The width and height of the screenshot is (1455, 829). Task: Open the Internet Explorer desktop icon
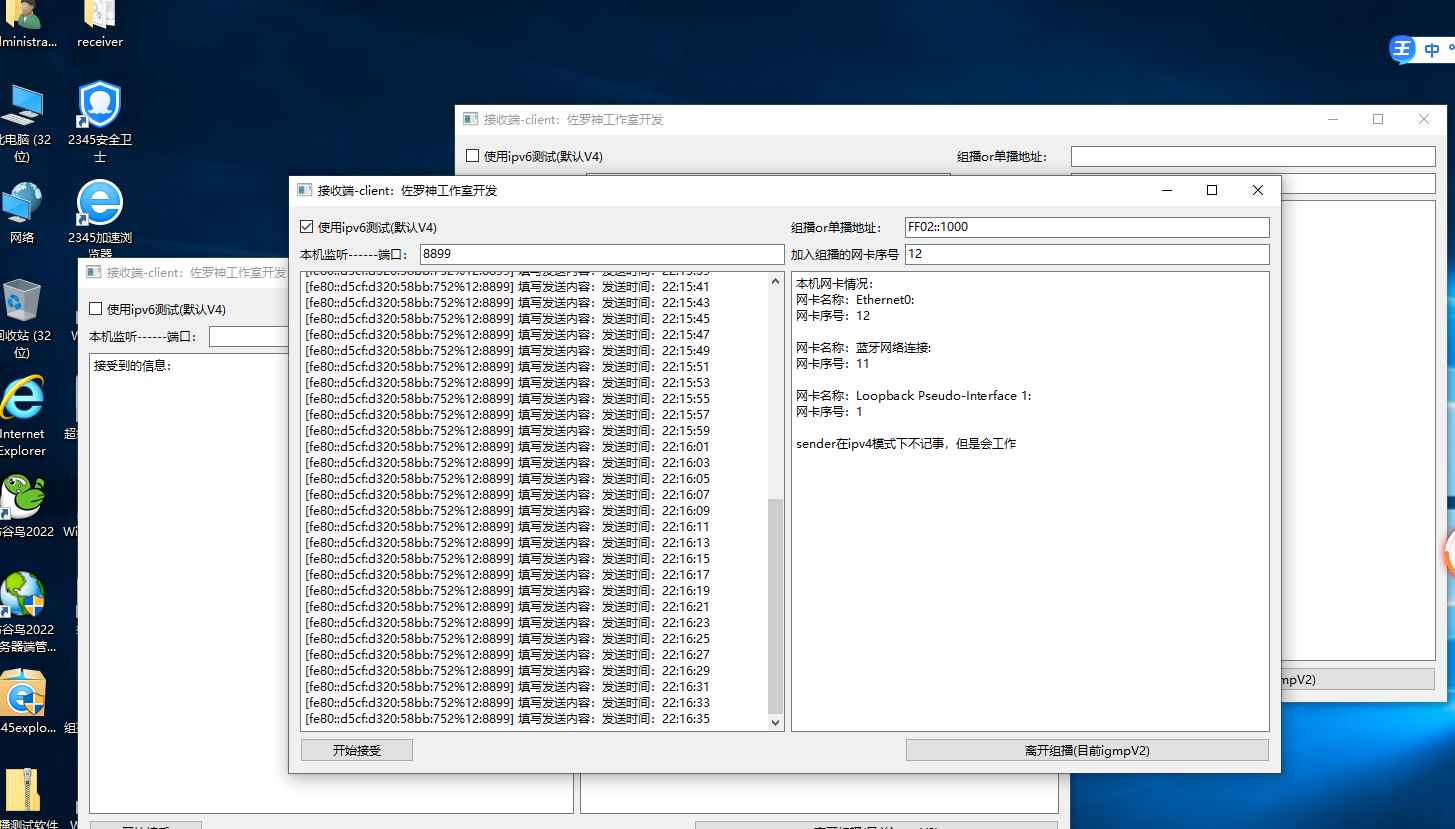tap(22, 400)
